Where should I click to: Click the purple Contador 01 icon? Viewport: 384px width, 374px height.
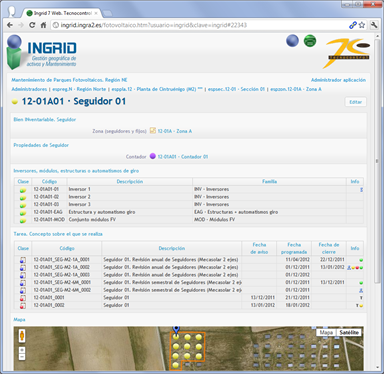point(153,156)
